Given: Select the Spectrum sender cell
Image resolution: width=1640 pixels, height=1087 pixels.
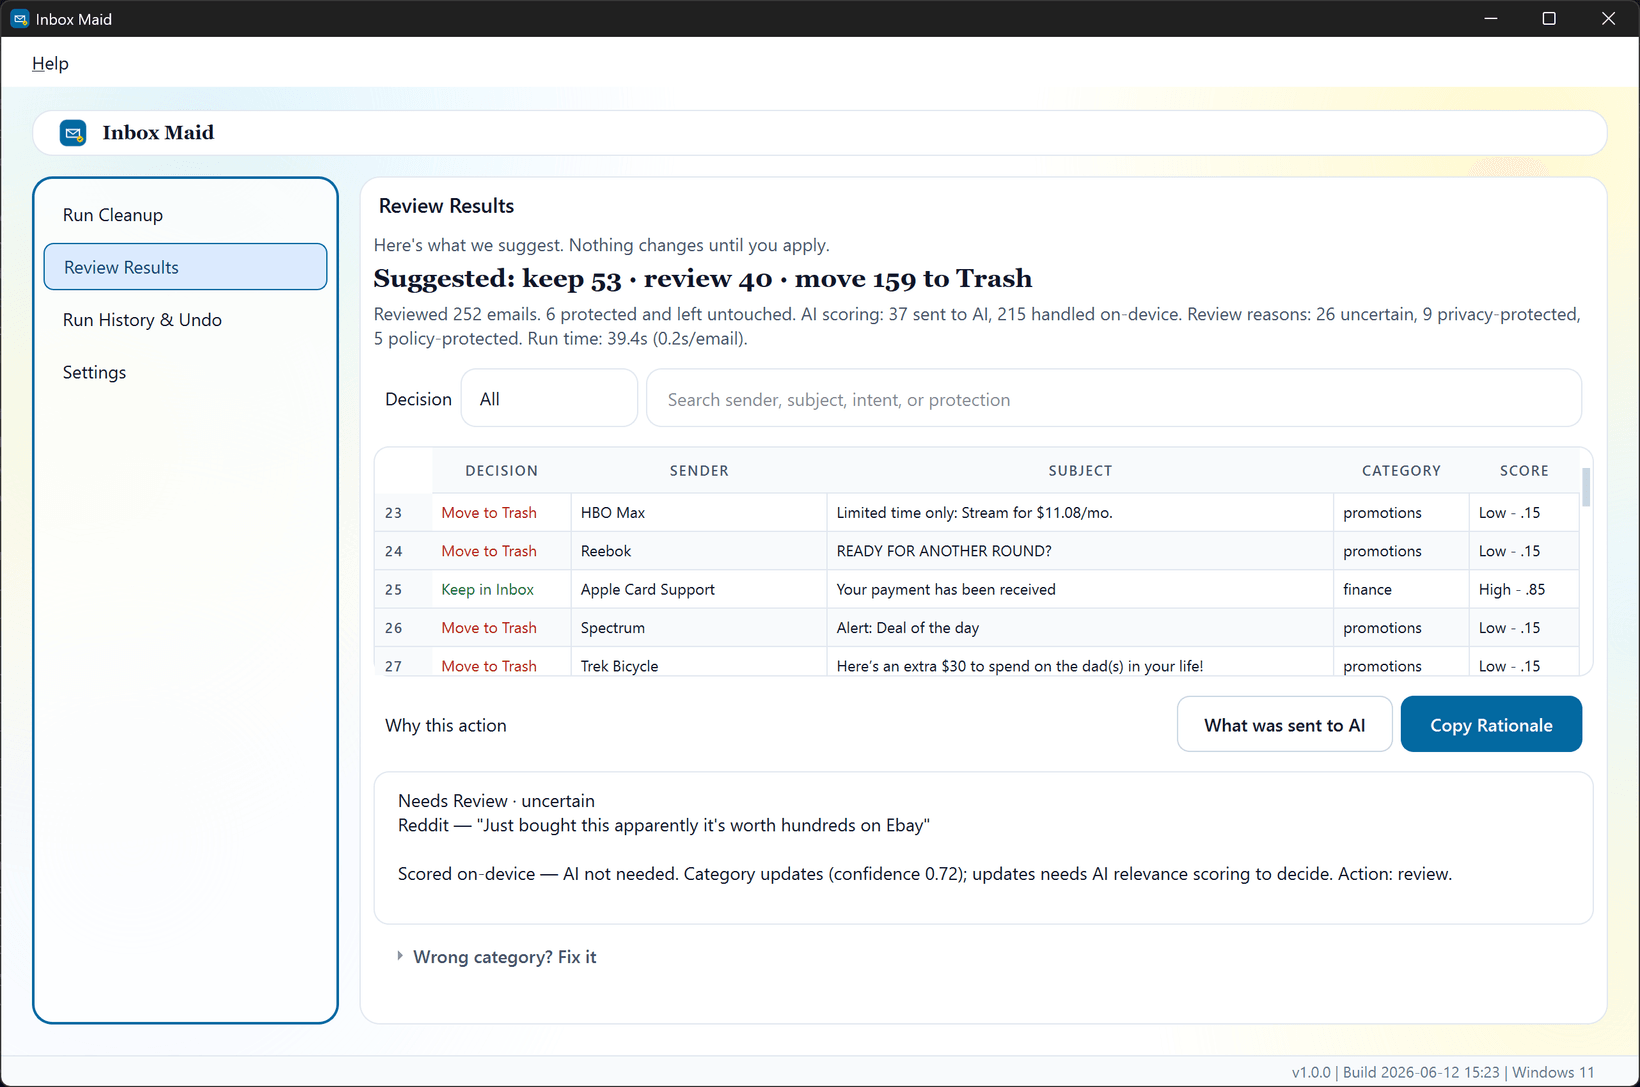Looking at the screenshot, I should [x=699, y=628].
